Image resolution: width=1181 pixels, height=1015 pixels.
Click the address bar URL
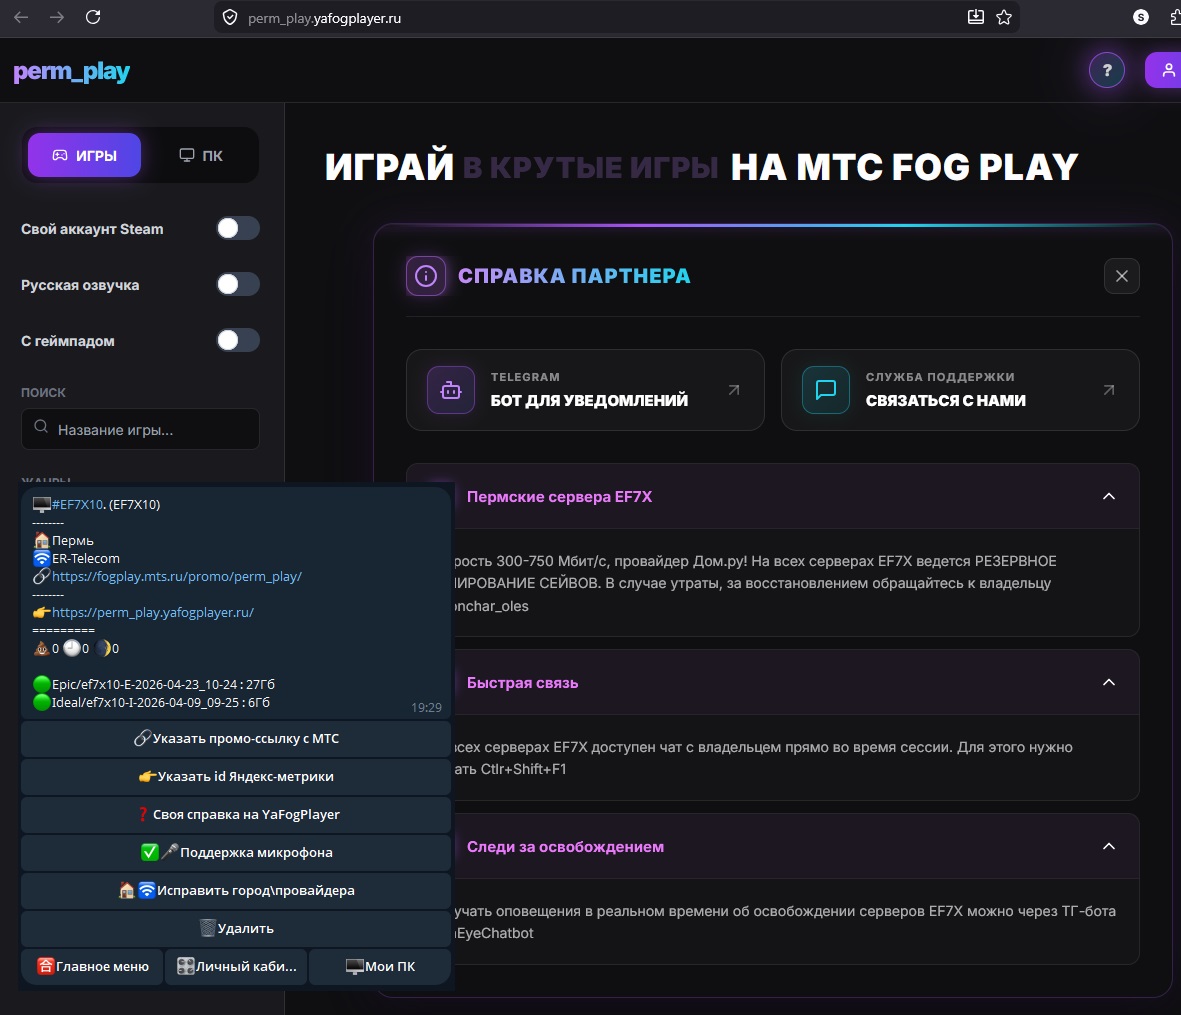324,19
